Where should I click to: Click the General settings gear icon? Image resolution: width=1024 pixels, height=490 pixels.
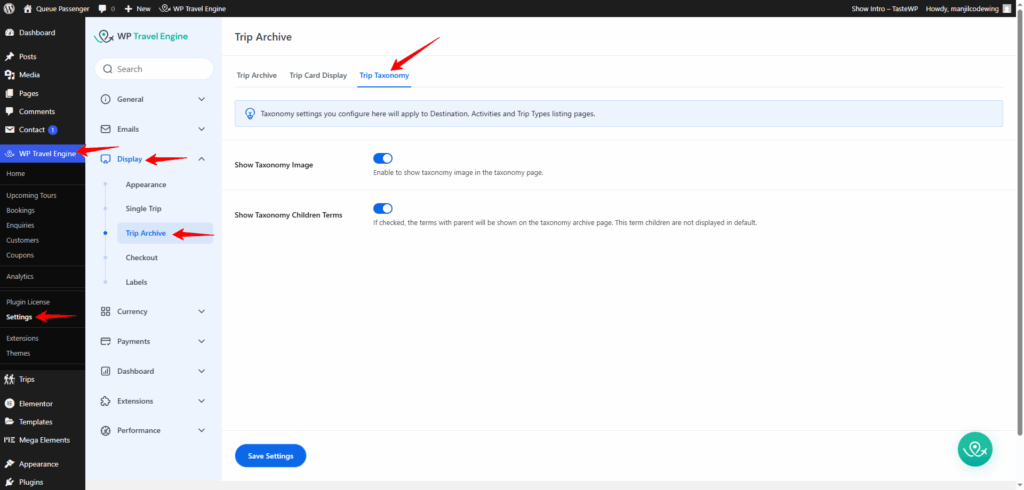click(106, 99)
